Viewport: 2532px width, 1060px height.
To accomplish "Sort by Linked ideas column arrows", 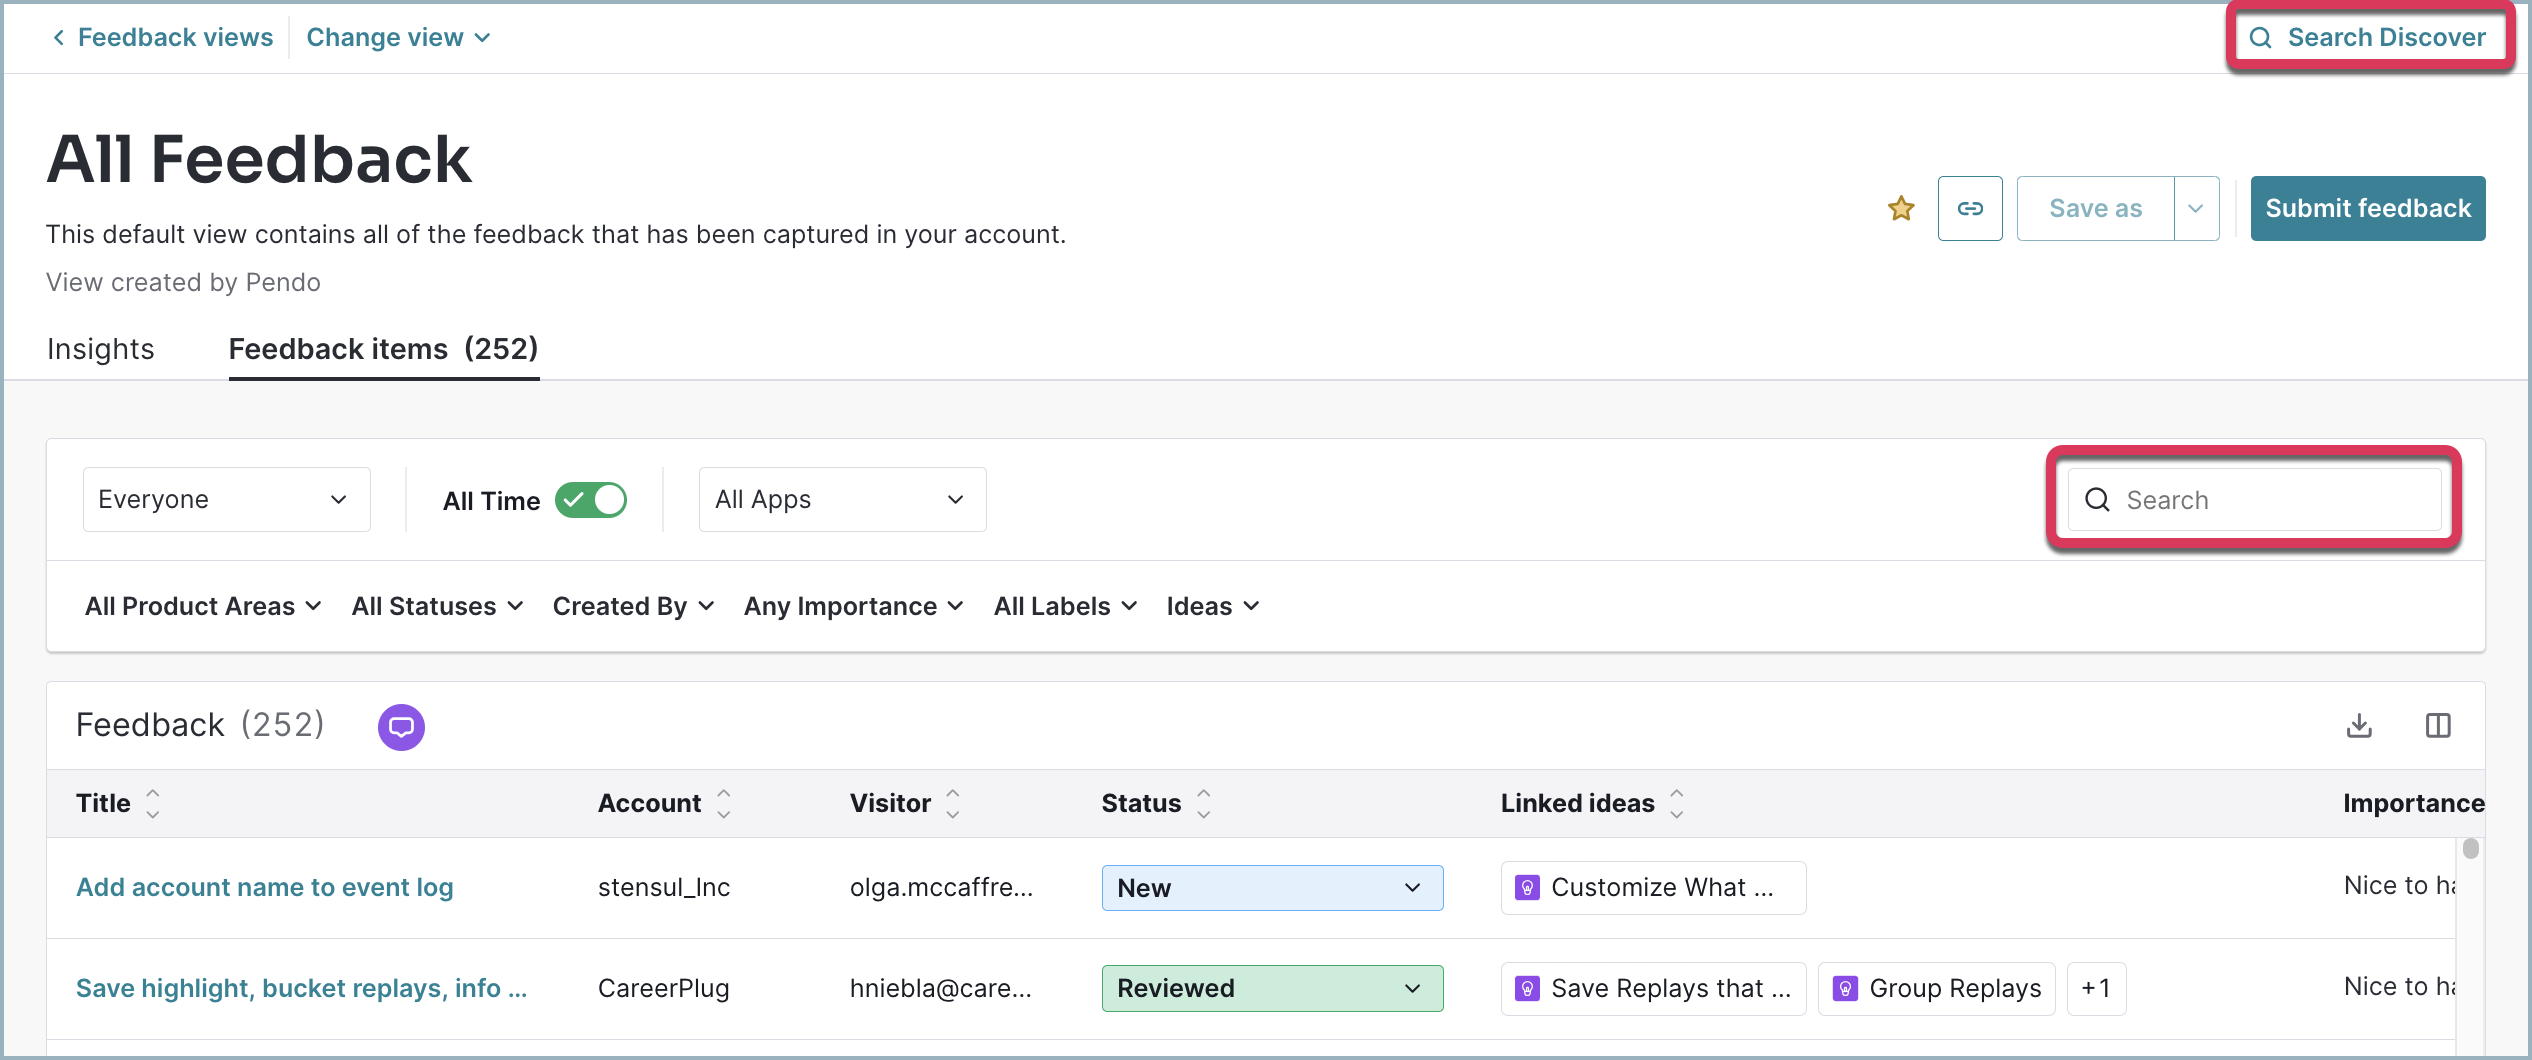I will pos(1677,803).
